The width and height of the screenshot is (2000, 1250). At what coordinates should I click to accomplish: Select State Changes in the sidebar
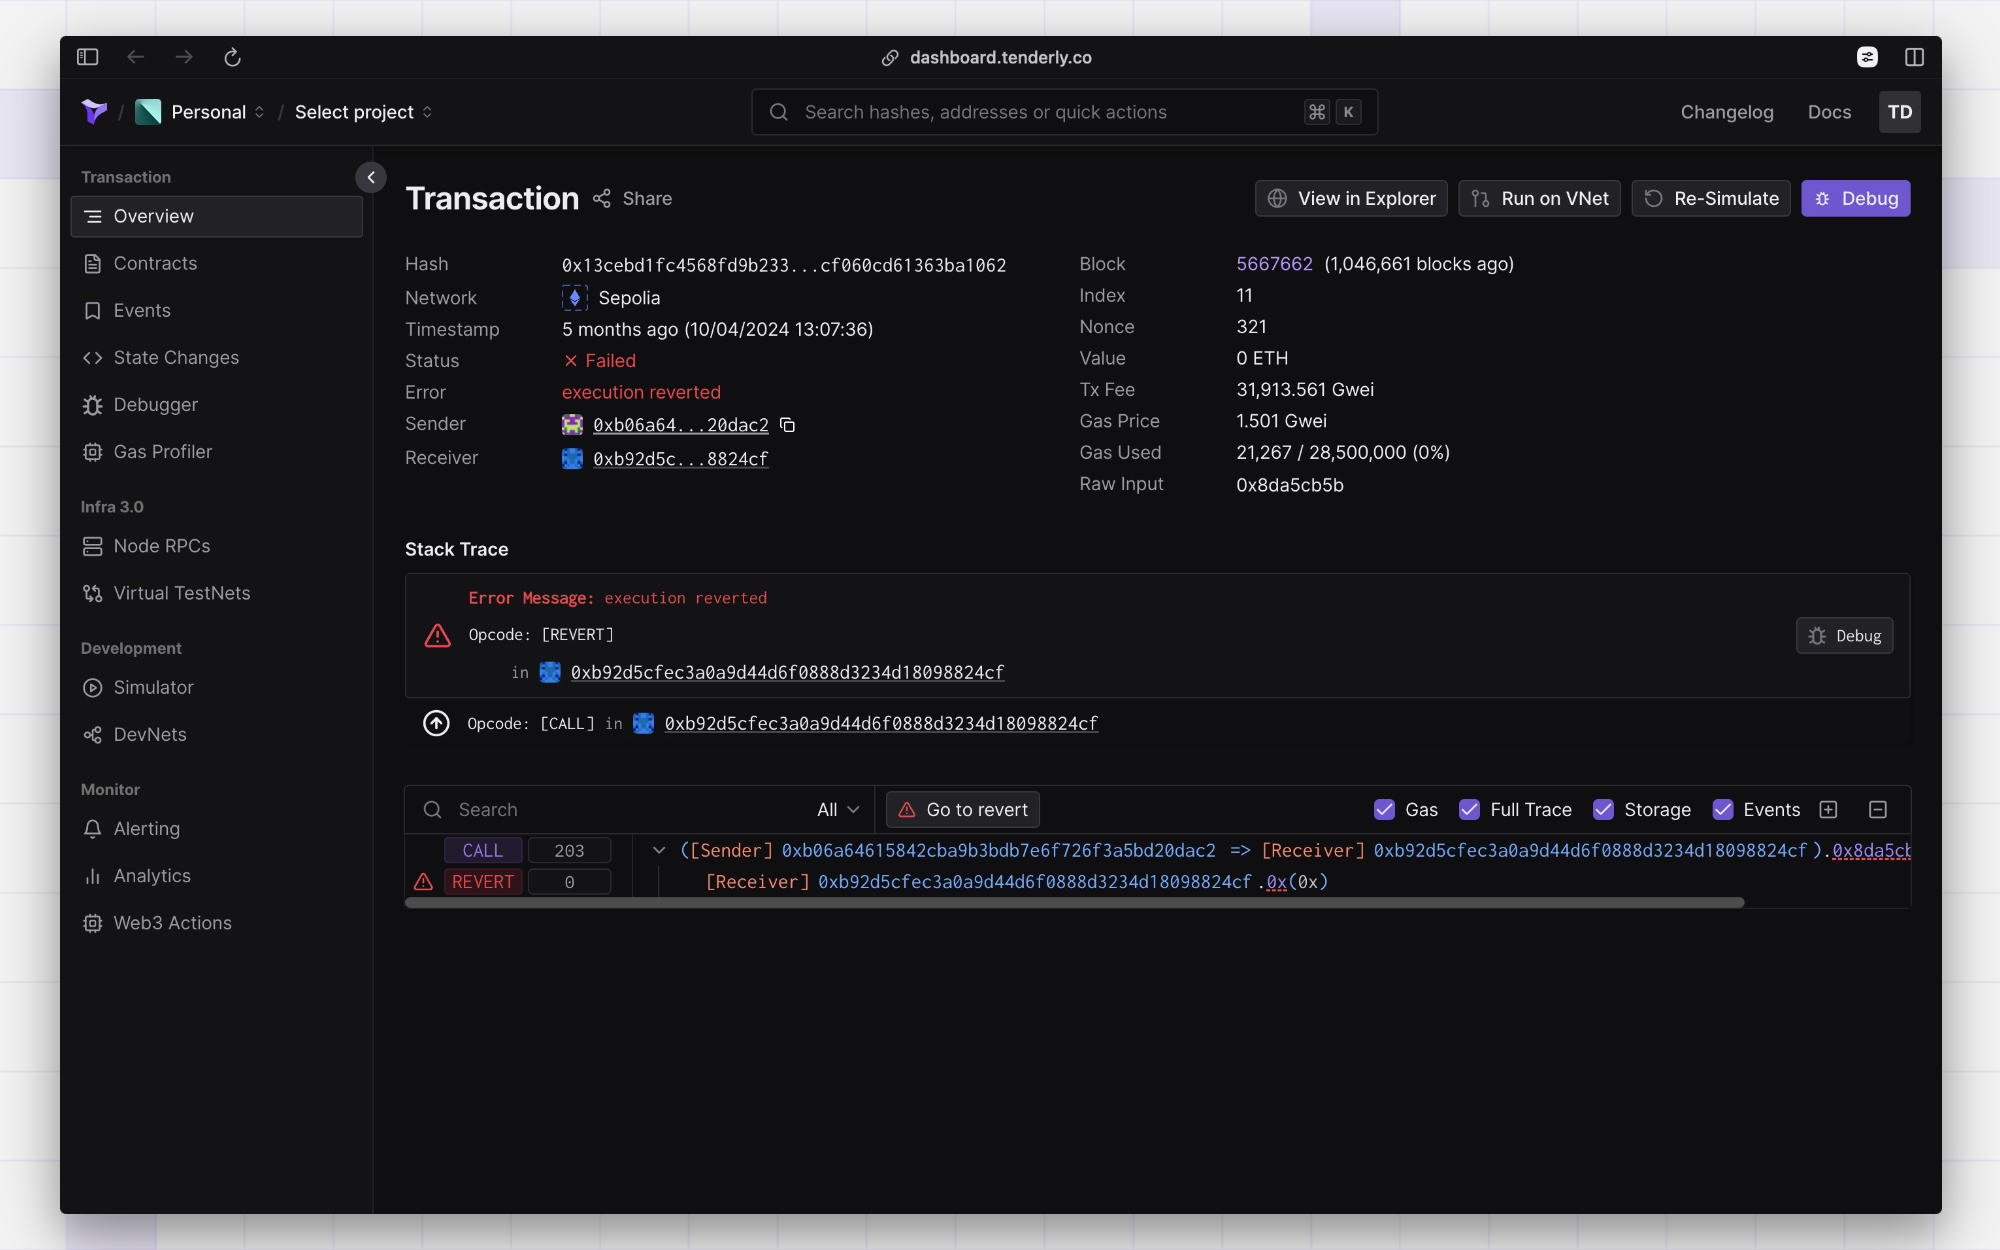pyautogui.click(x=175, y=357)
